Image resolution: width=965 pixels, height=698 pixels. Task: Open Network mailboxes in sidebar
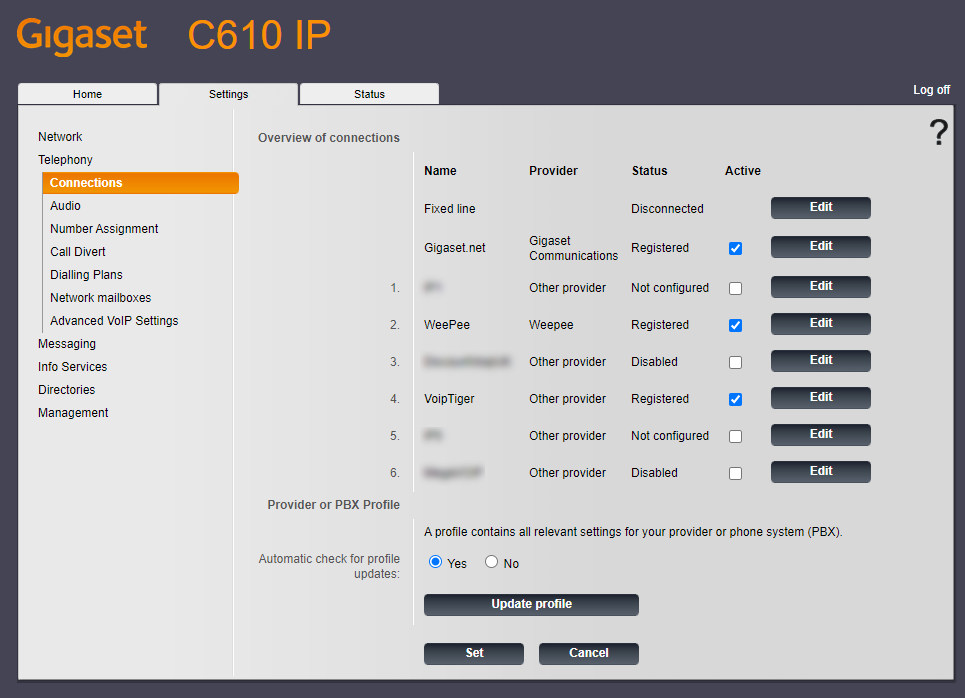pyautogui.click(x=100, y=298)
